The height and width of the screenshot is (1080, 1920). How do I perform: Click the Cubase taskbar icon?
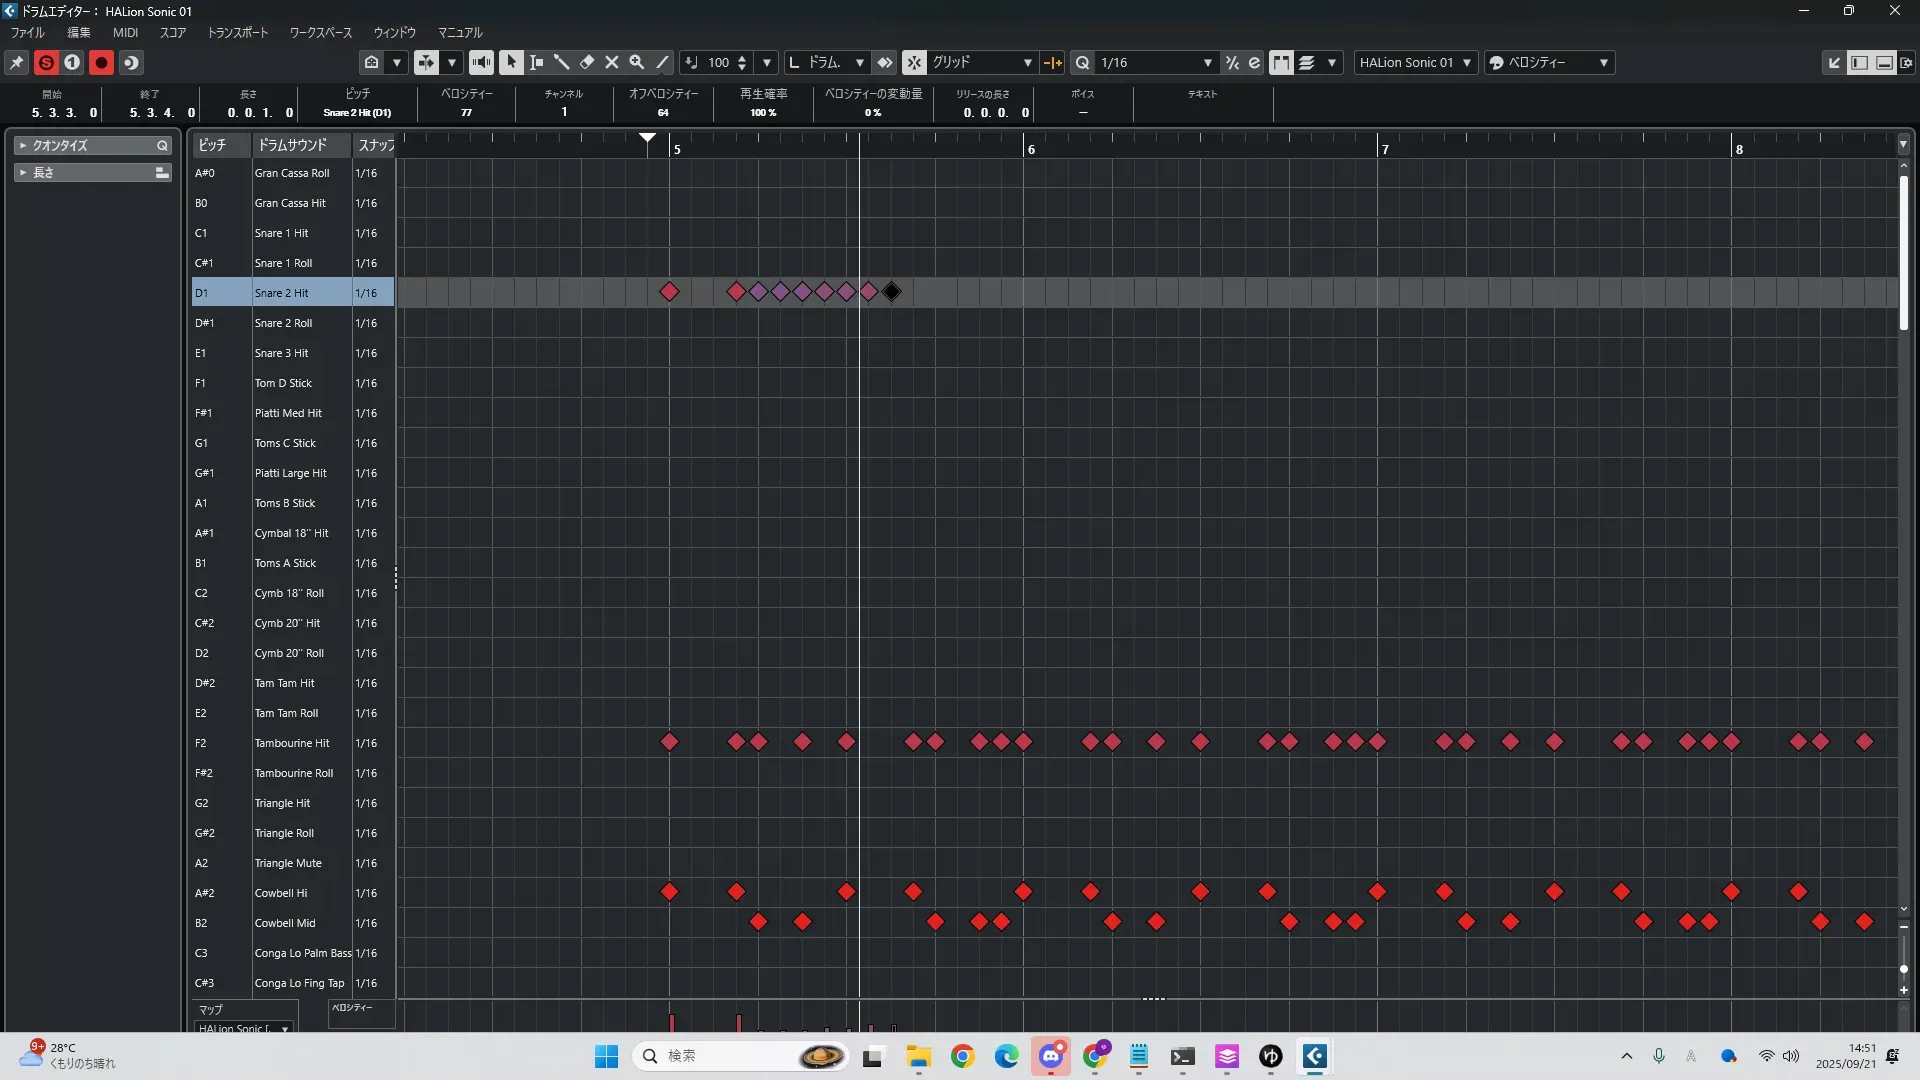[x=1314, y=1056]
